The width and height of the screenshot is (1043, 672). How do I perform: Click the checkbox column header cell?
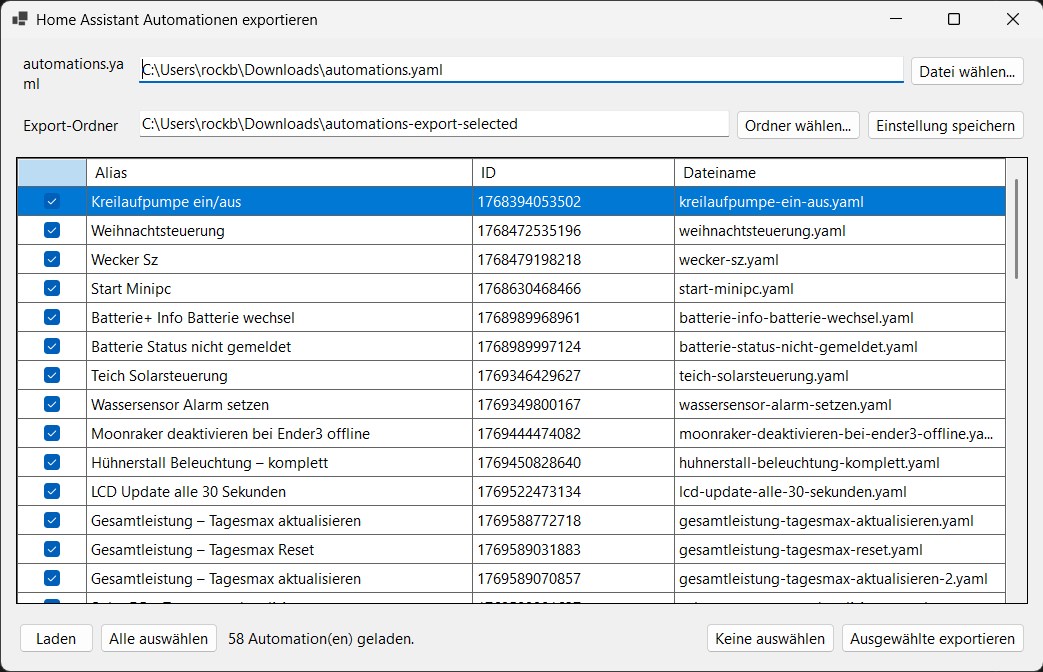(52, 172)
